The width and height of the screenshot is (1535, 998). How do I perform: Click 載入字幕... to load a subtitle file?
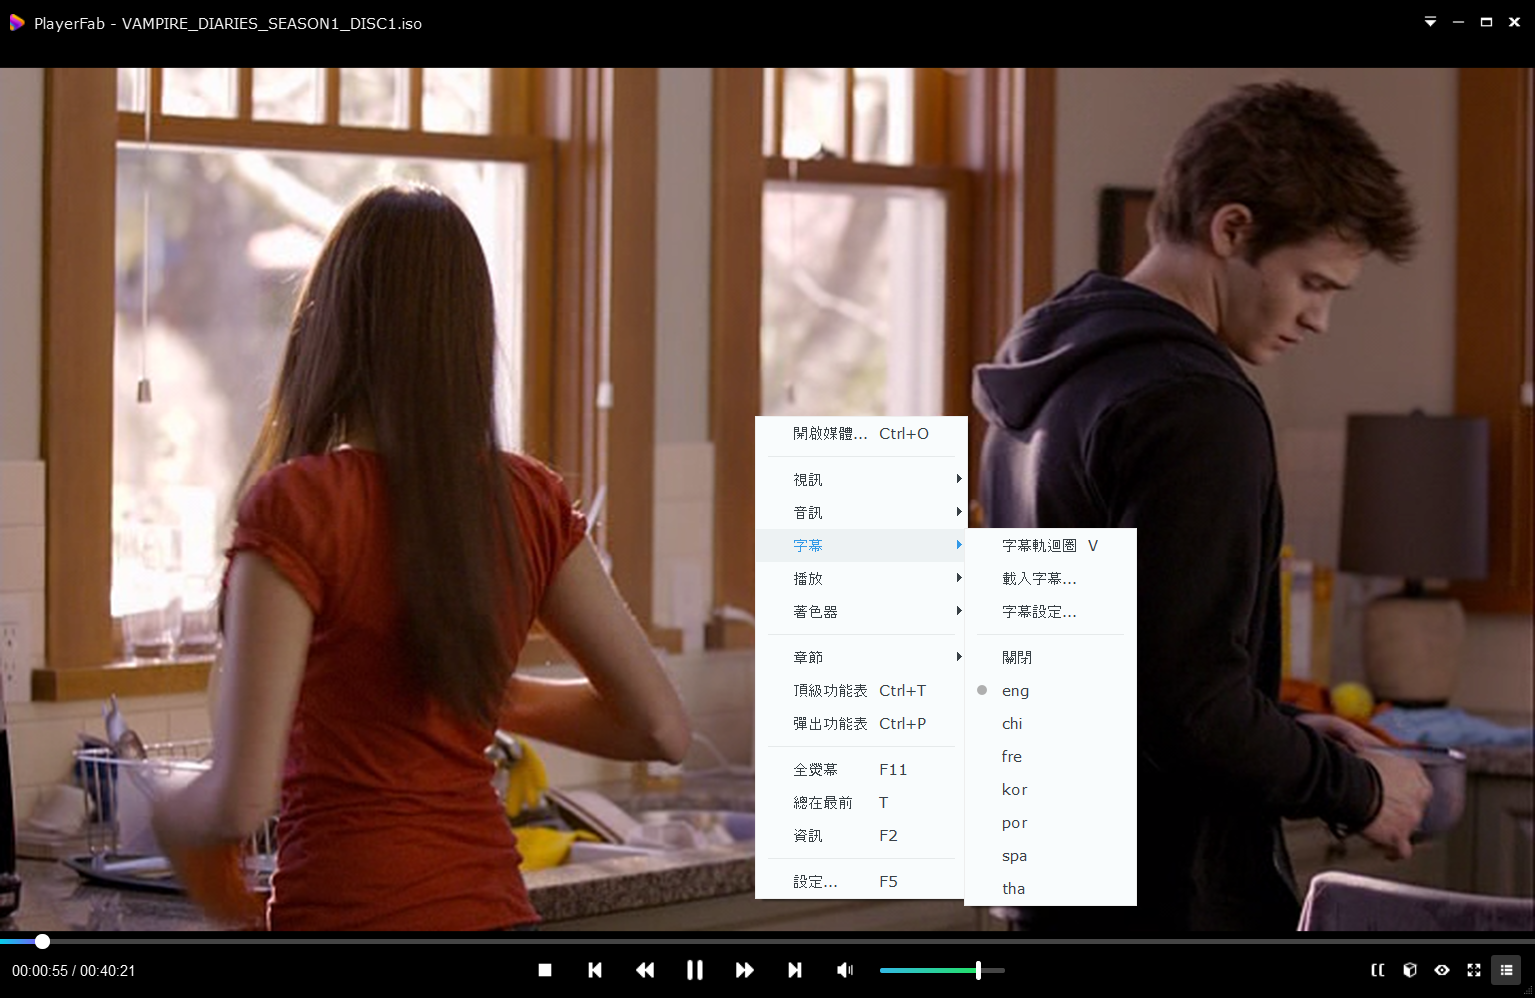(x=1050, y=579)
